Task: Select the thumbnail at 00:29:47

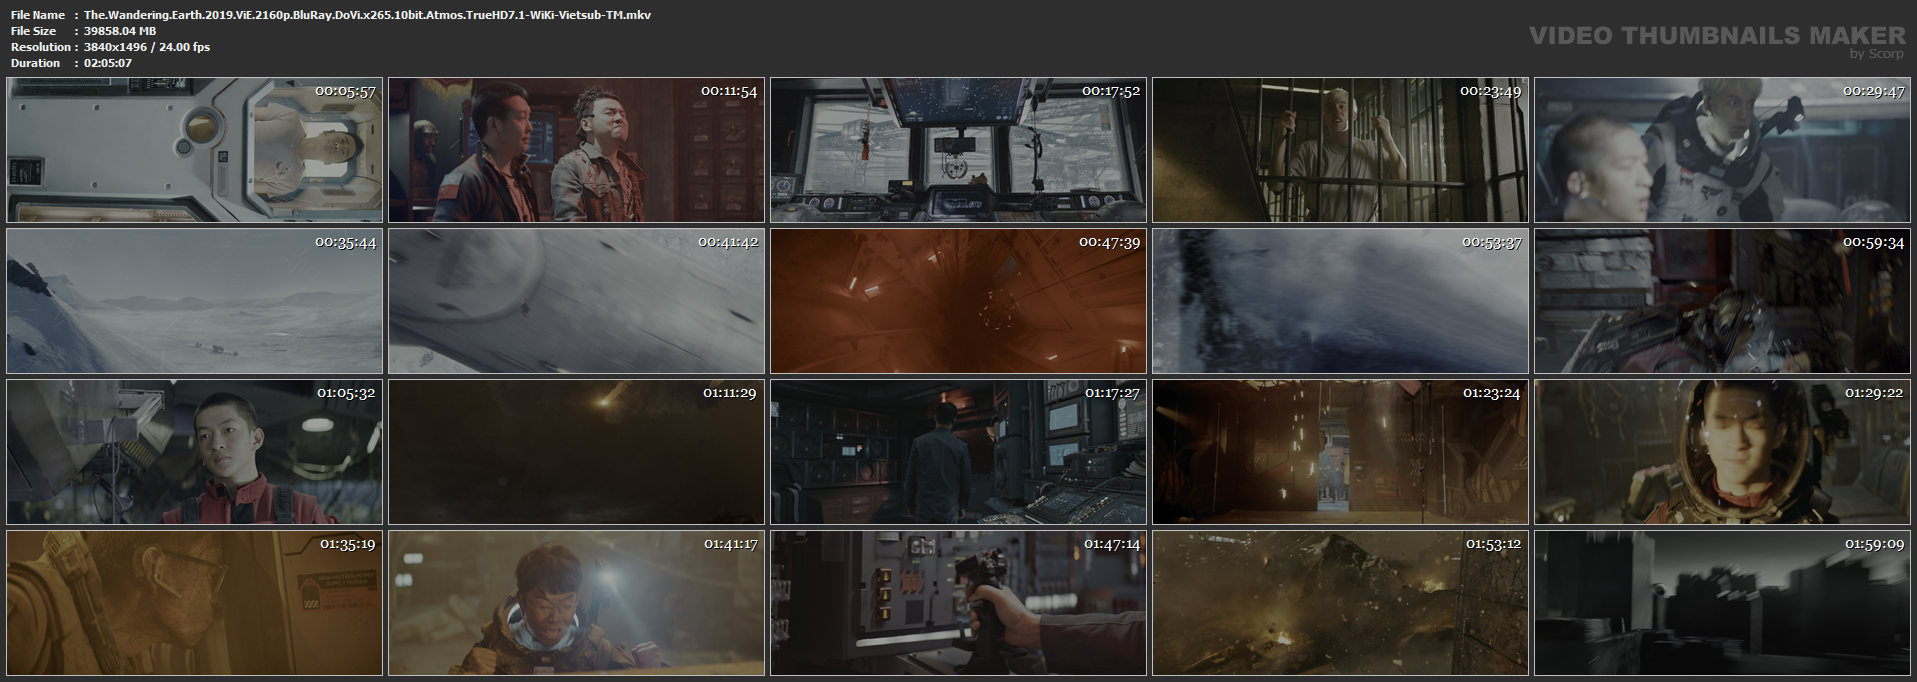Action: click(1722, 150)
